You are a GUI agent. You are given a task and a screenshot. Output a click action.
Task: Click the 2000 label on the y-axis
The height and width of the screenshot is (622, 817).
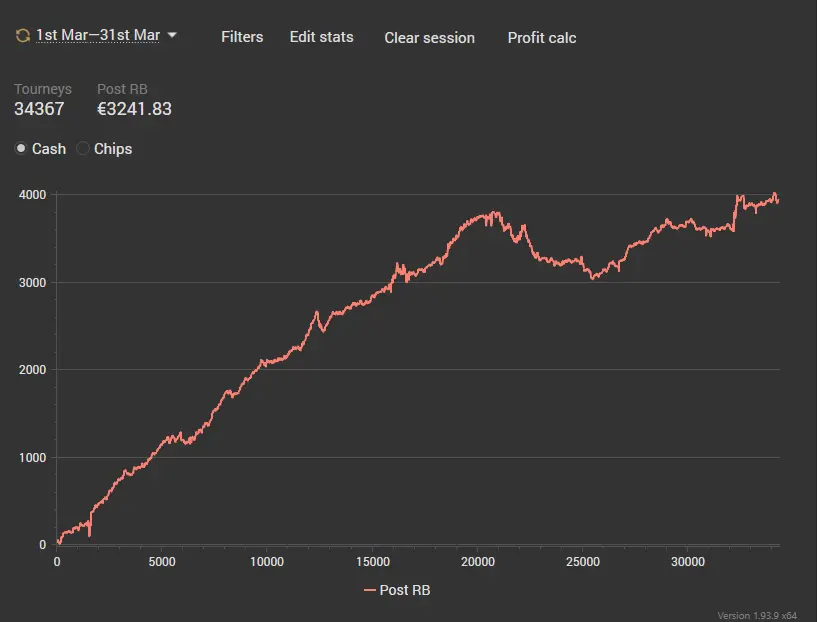[x=32, y=370]
